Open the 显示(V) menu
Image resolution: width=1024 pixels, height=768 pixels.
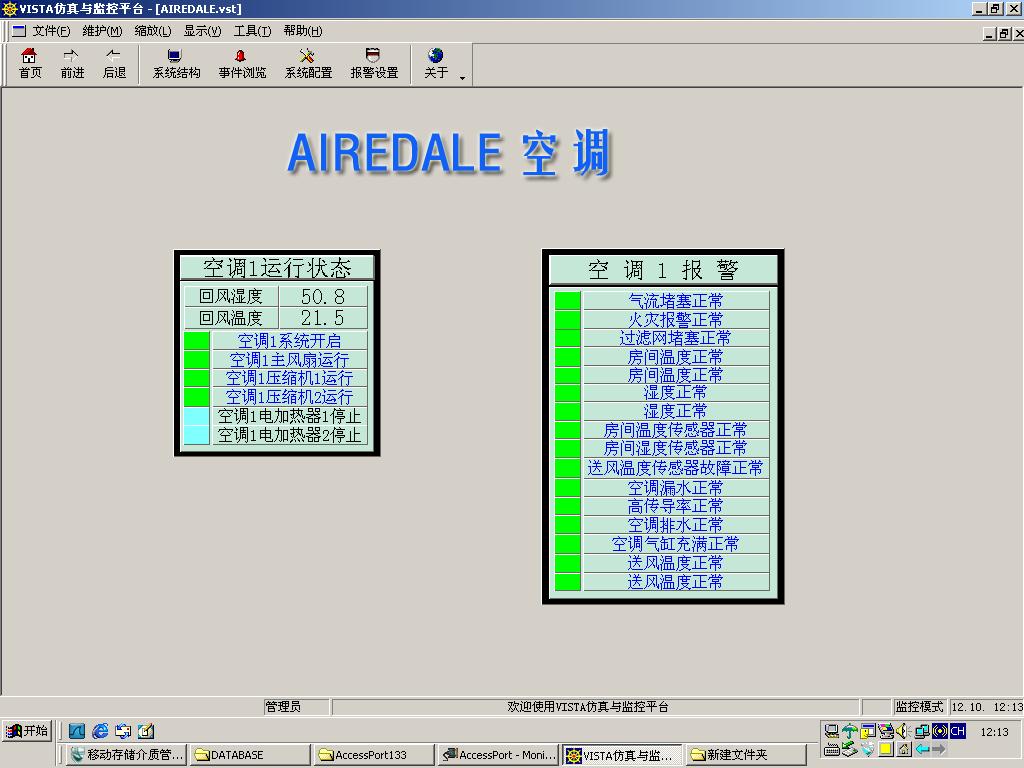coord(202,31)
